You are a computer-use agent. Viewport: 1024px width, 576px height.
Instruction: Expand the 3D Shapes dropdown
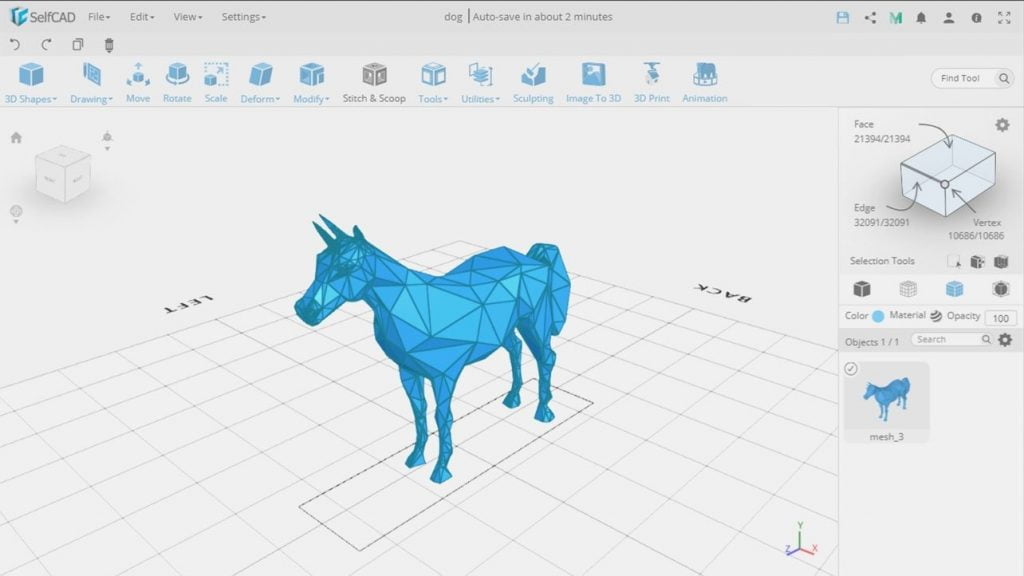31,83
